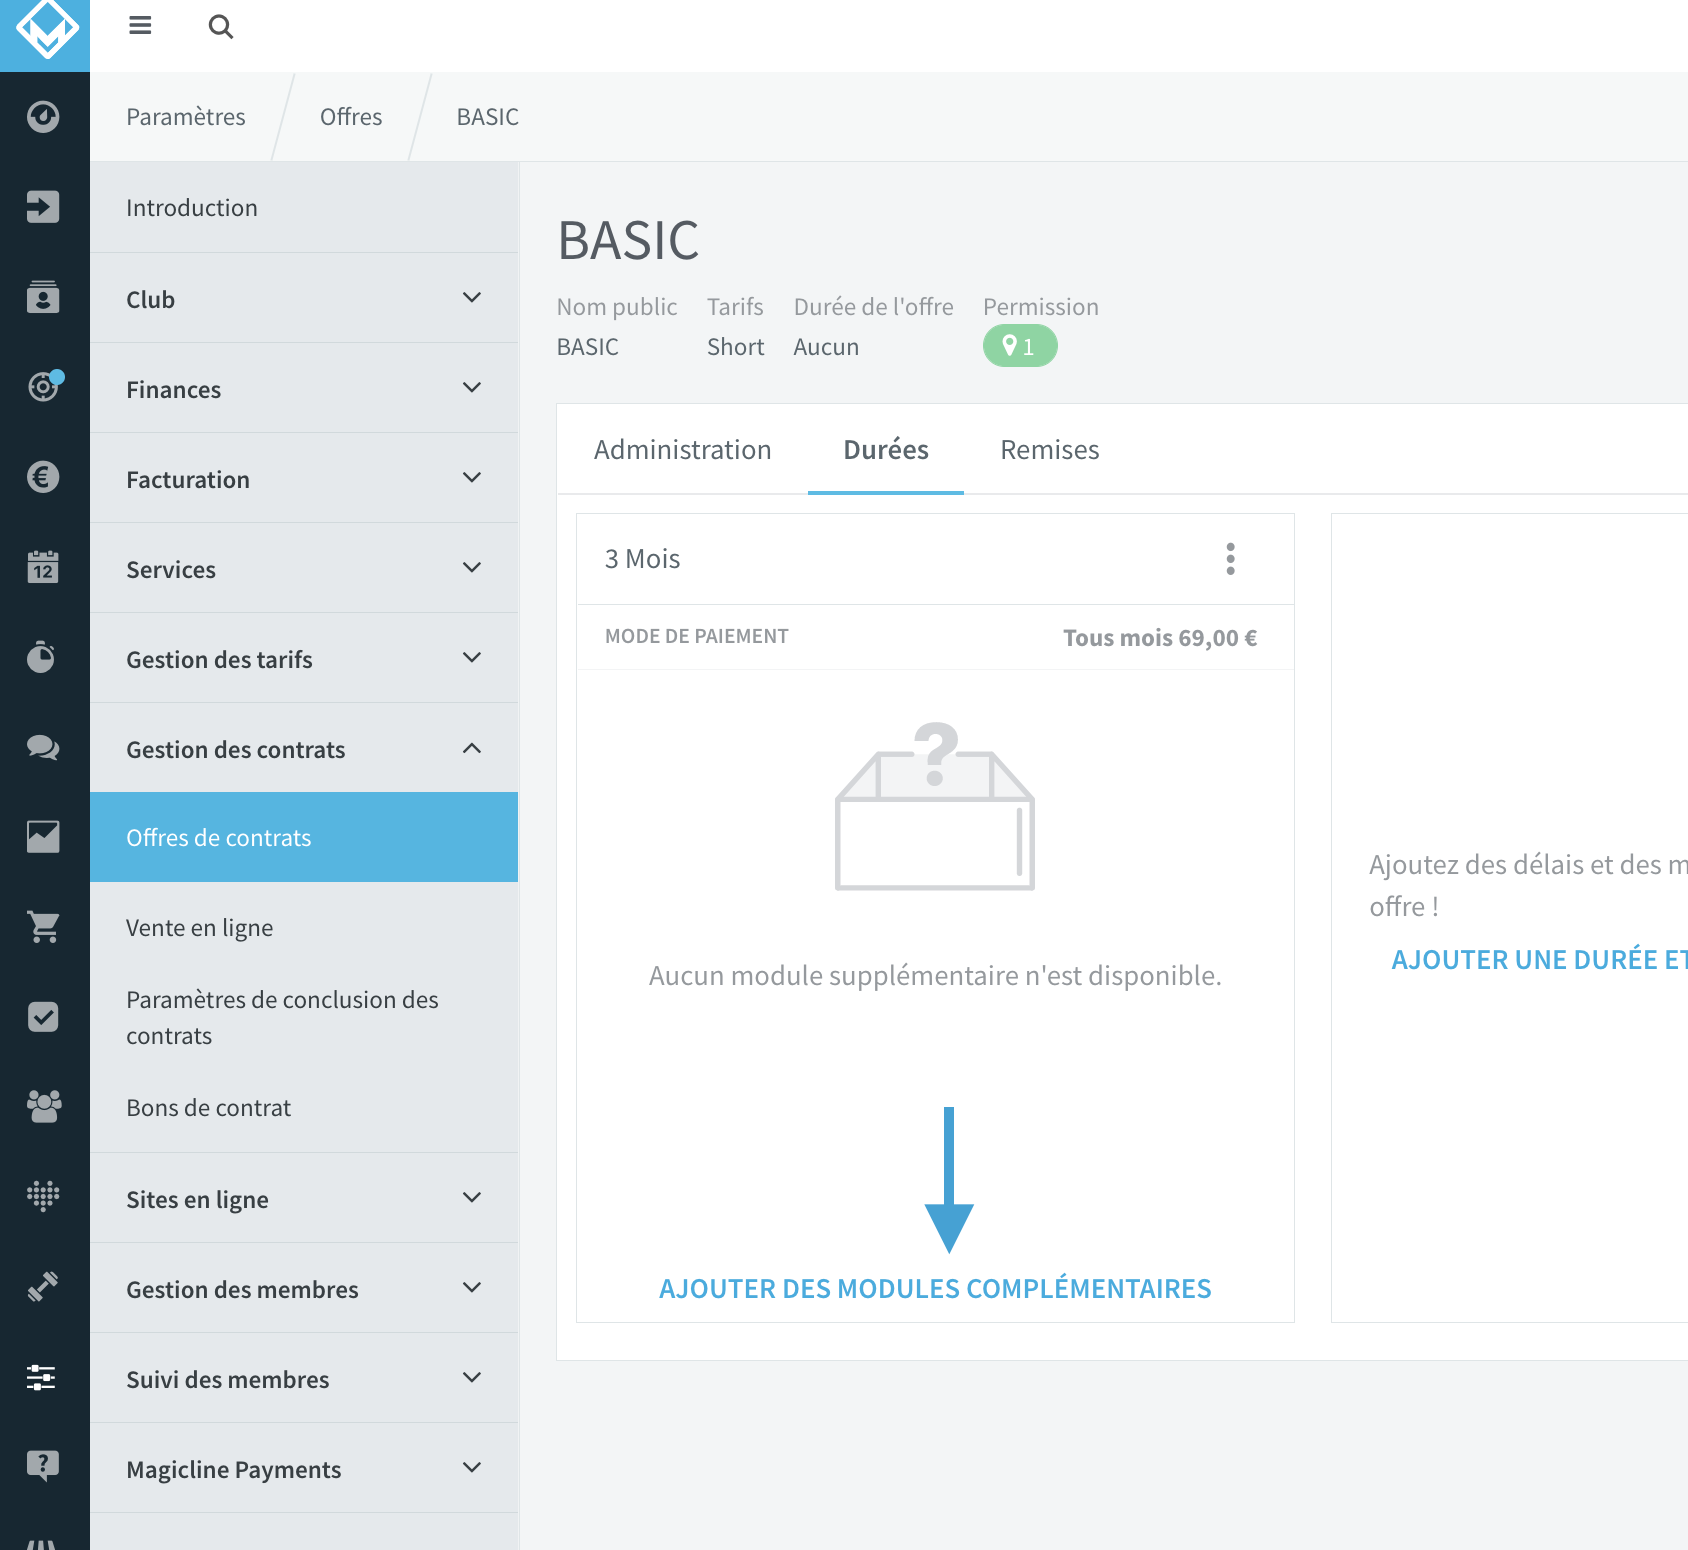Expand the Services section
The height and width of the screenshot is (1550, 1688).
coord(304,568)
